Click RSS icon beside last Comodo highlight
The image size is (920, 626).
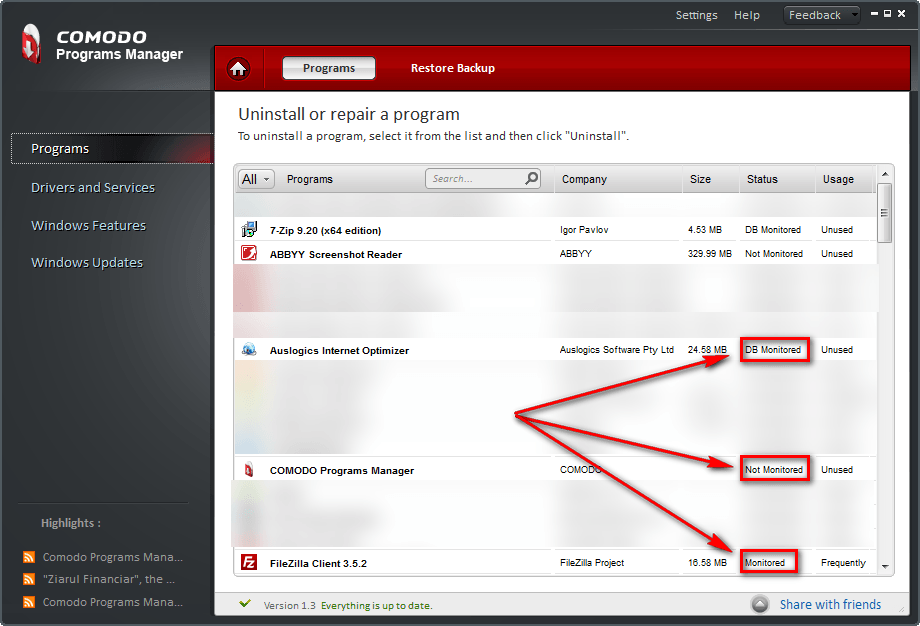coord(29,602)
